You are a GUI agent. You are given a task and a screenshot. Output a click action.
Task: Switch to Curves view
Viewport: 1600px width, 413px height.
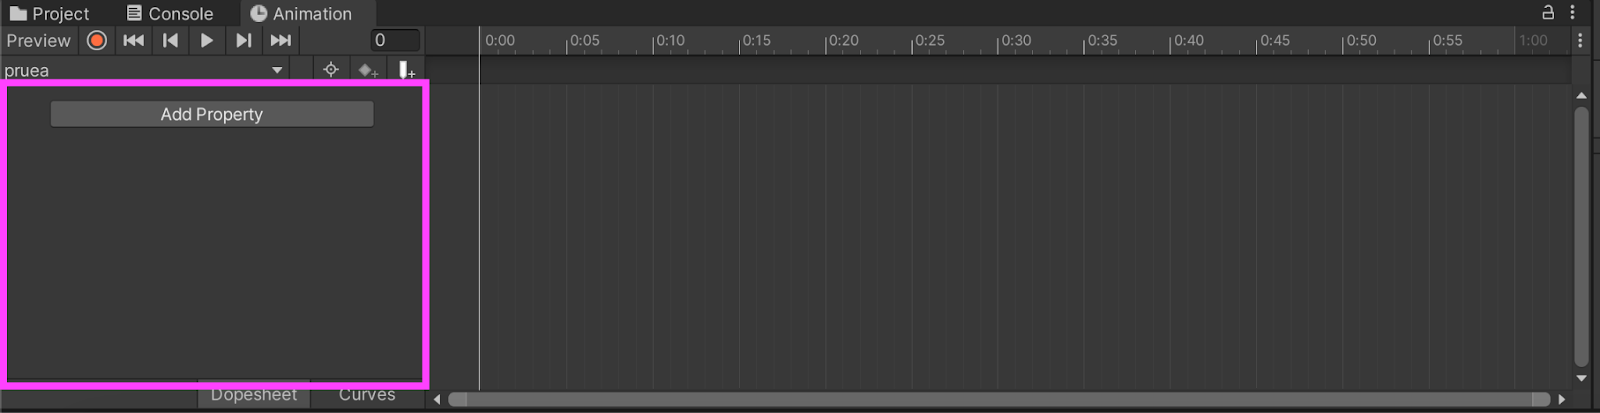pyautogui.click(x=367, y=395)
